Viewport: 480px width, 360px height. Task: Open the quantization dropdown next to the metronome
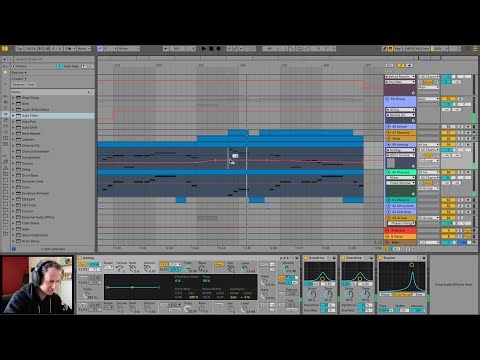click(x=83, y=49)
